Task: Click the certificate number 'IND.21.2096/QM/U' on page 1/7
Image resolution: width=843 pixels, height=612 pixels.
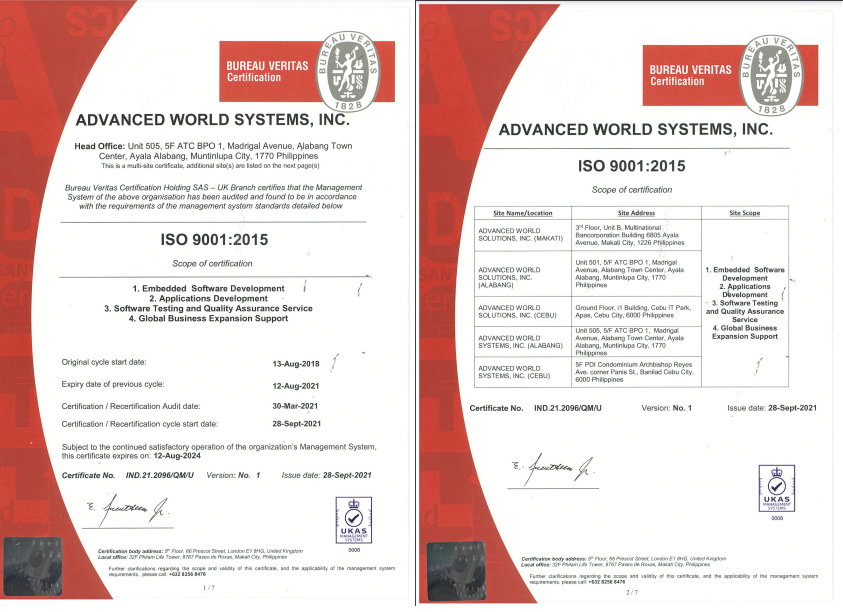Action: click(x=160, y=475)
